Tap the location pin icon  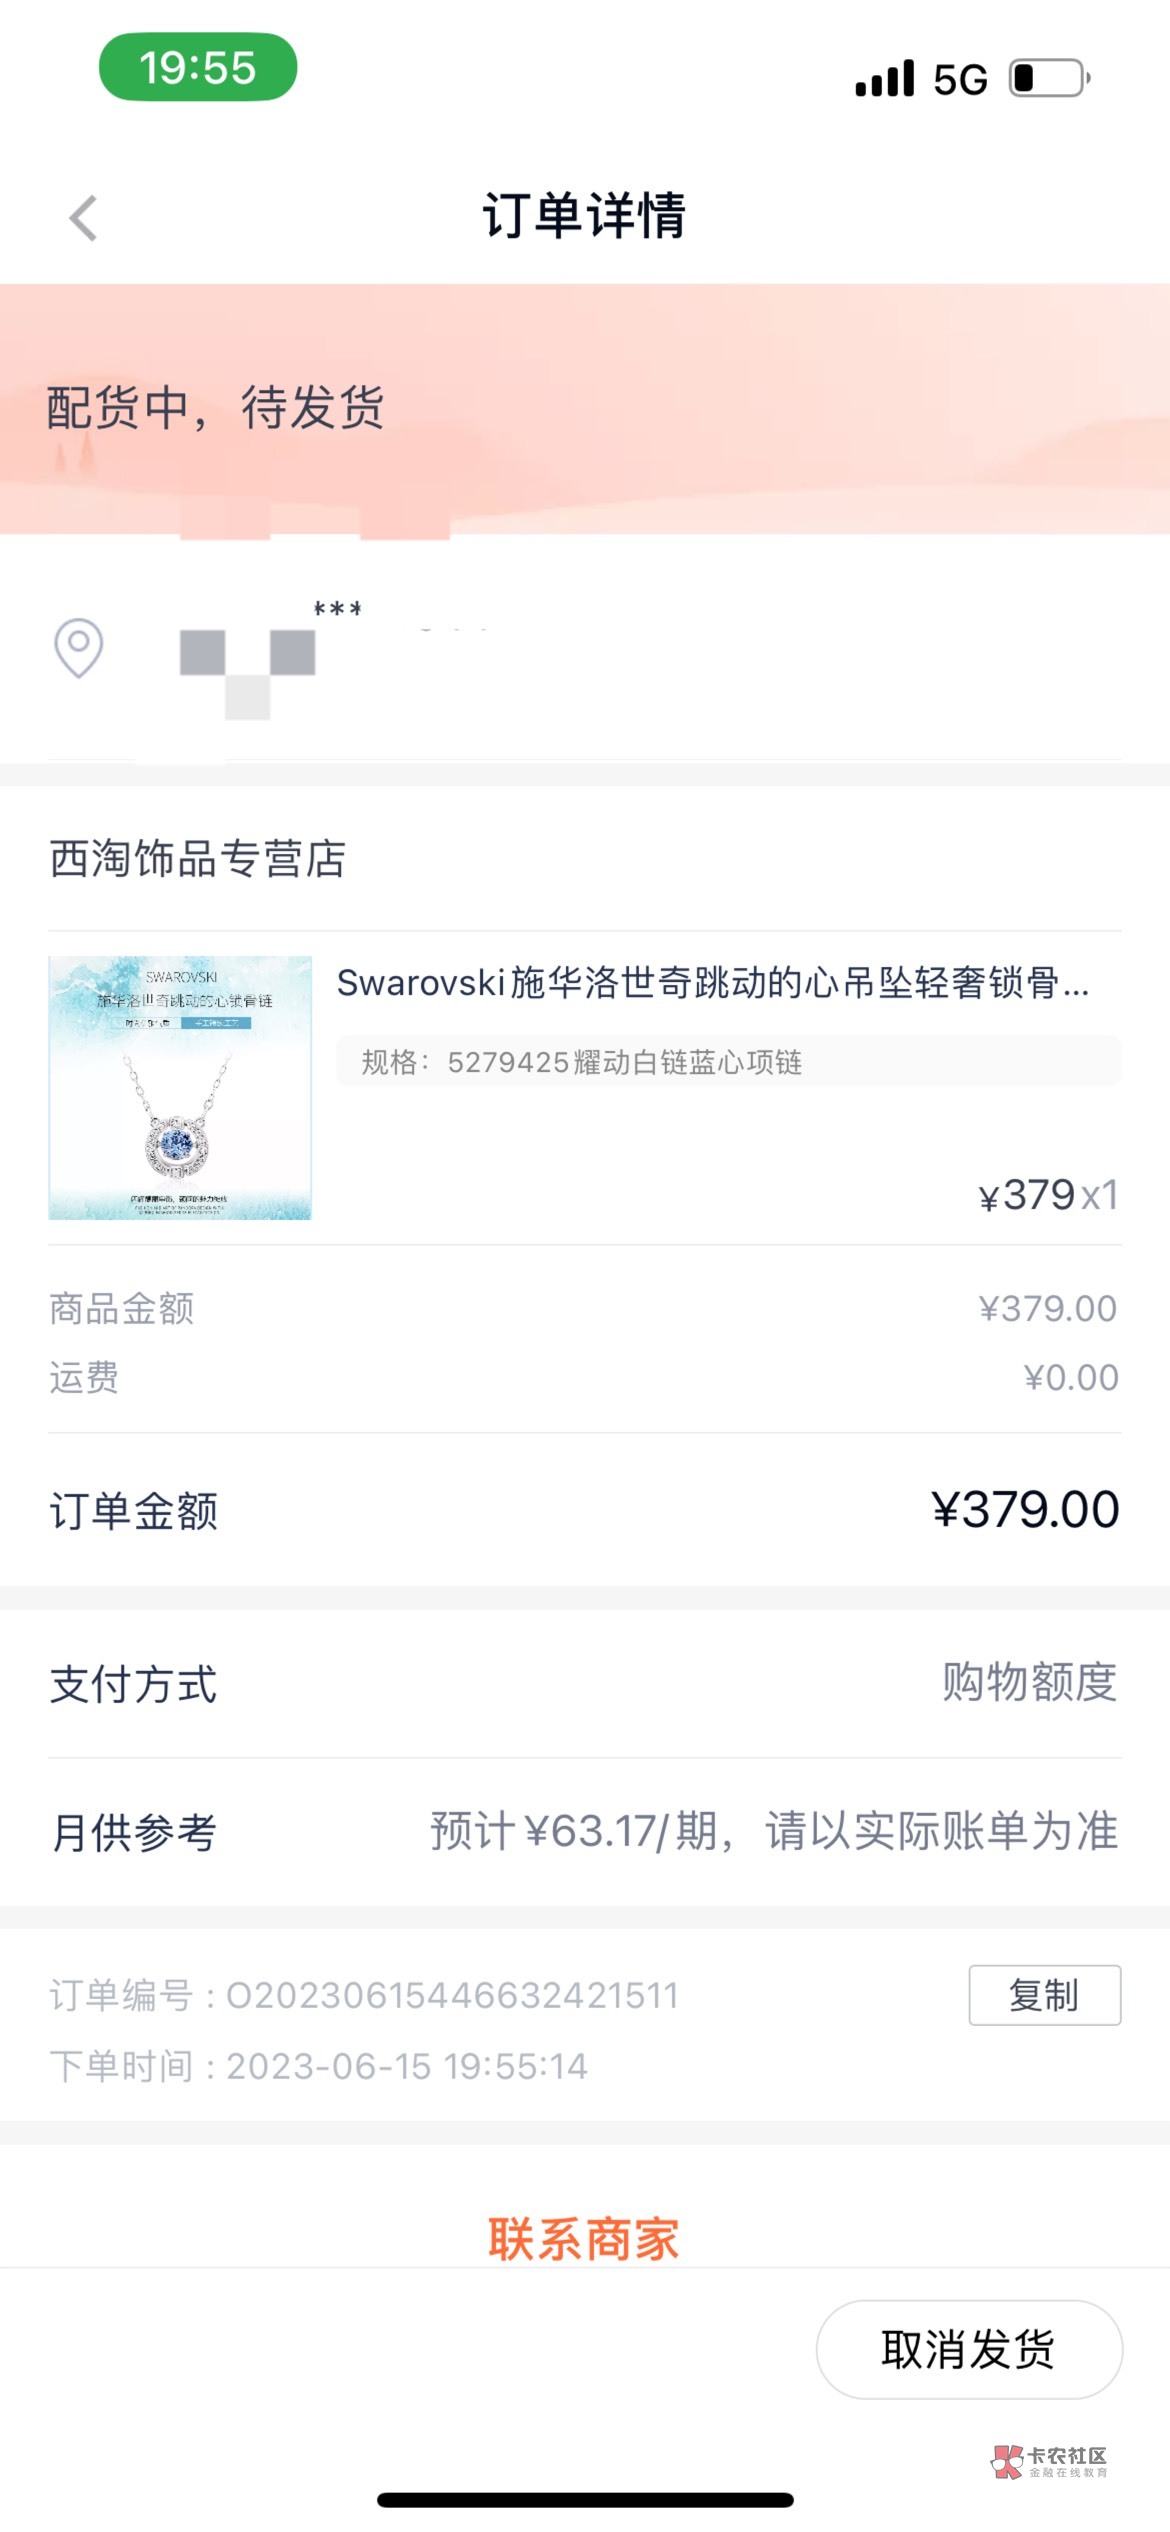[x=78, y=648]
